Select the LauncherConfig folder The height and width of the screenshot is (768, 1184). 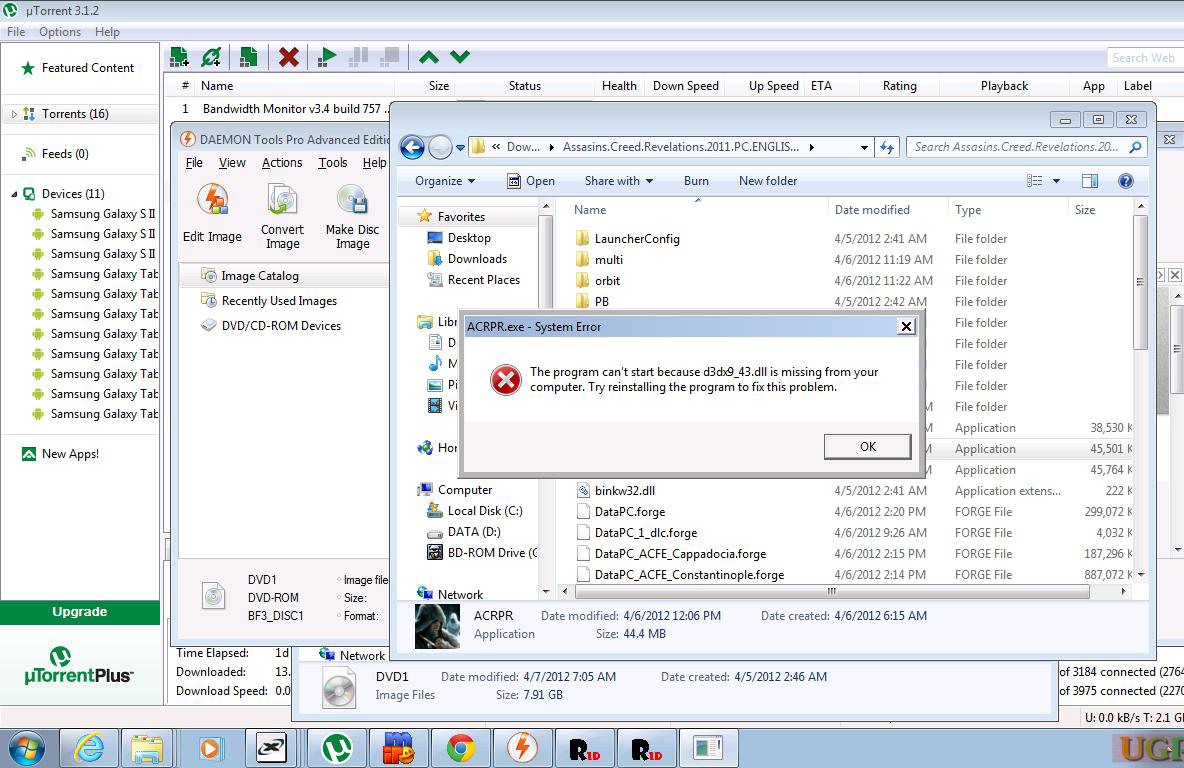(637, 239)
